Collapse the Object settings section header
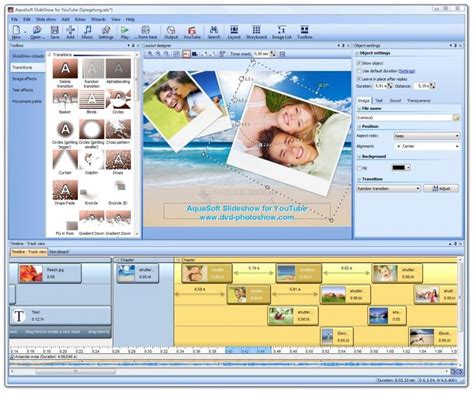The width and height of the screenshot is (474, 393). click(357, 53)
